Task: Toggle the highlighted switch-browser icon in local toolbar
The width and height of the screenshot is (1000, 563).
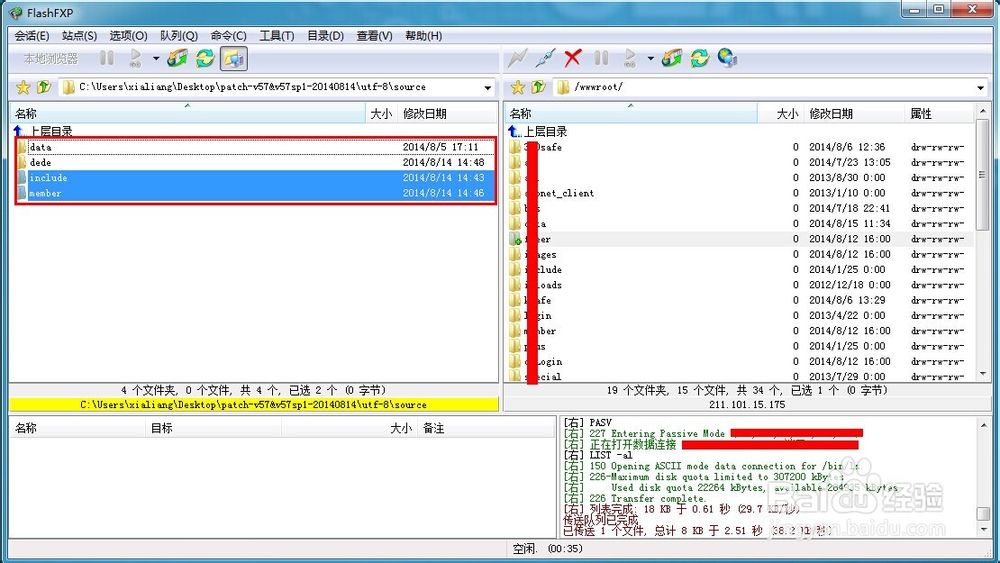Action: tap(234, 59)
